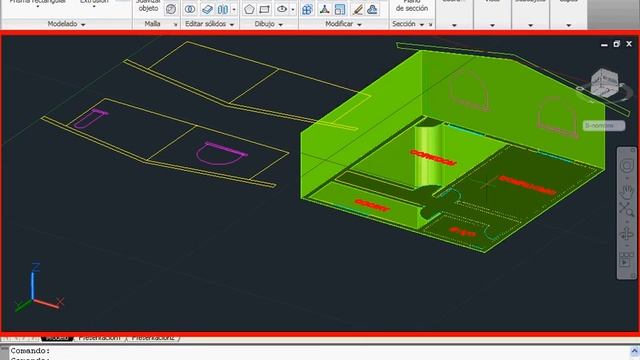This screenshot has width=640, height=360.
Task: Select the COMEDOR red text label in model
Action: 433,158
